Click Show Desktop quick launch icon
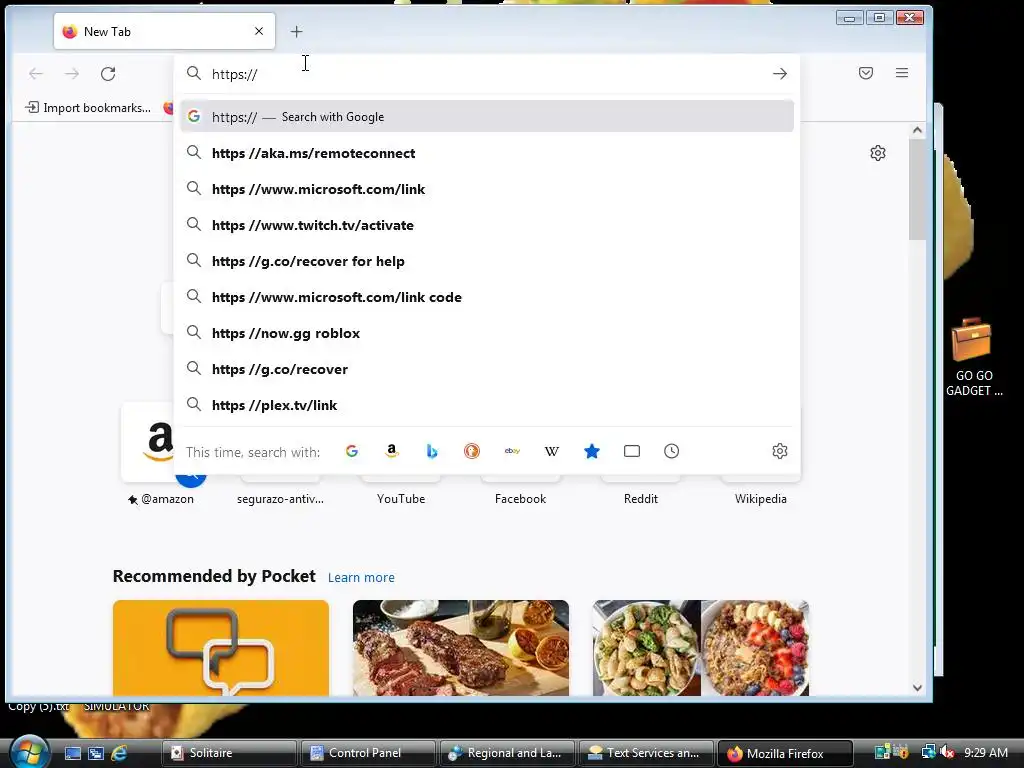Image resolution: width=1024 pixels, height=768 pixels. click(x=72, y=753)
